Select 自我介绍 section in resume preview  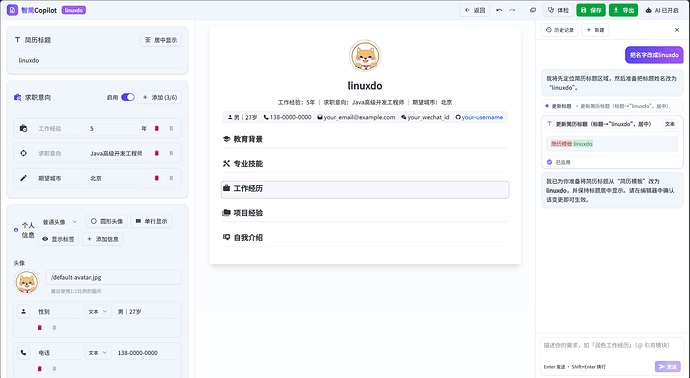[365, 238]
